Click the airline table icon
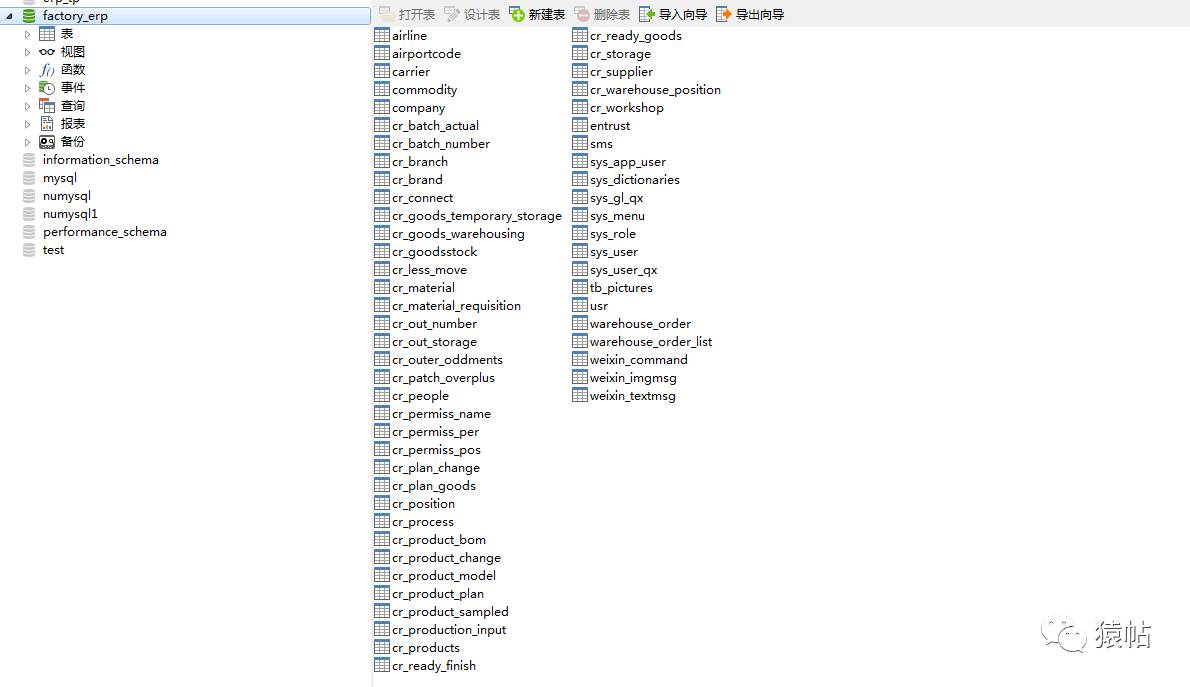The width and height of the screenshot is (1190, 687). point(382,35)
